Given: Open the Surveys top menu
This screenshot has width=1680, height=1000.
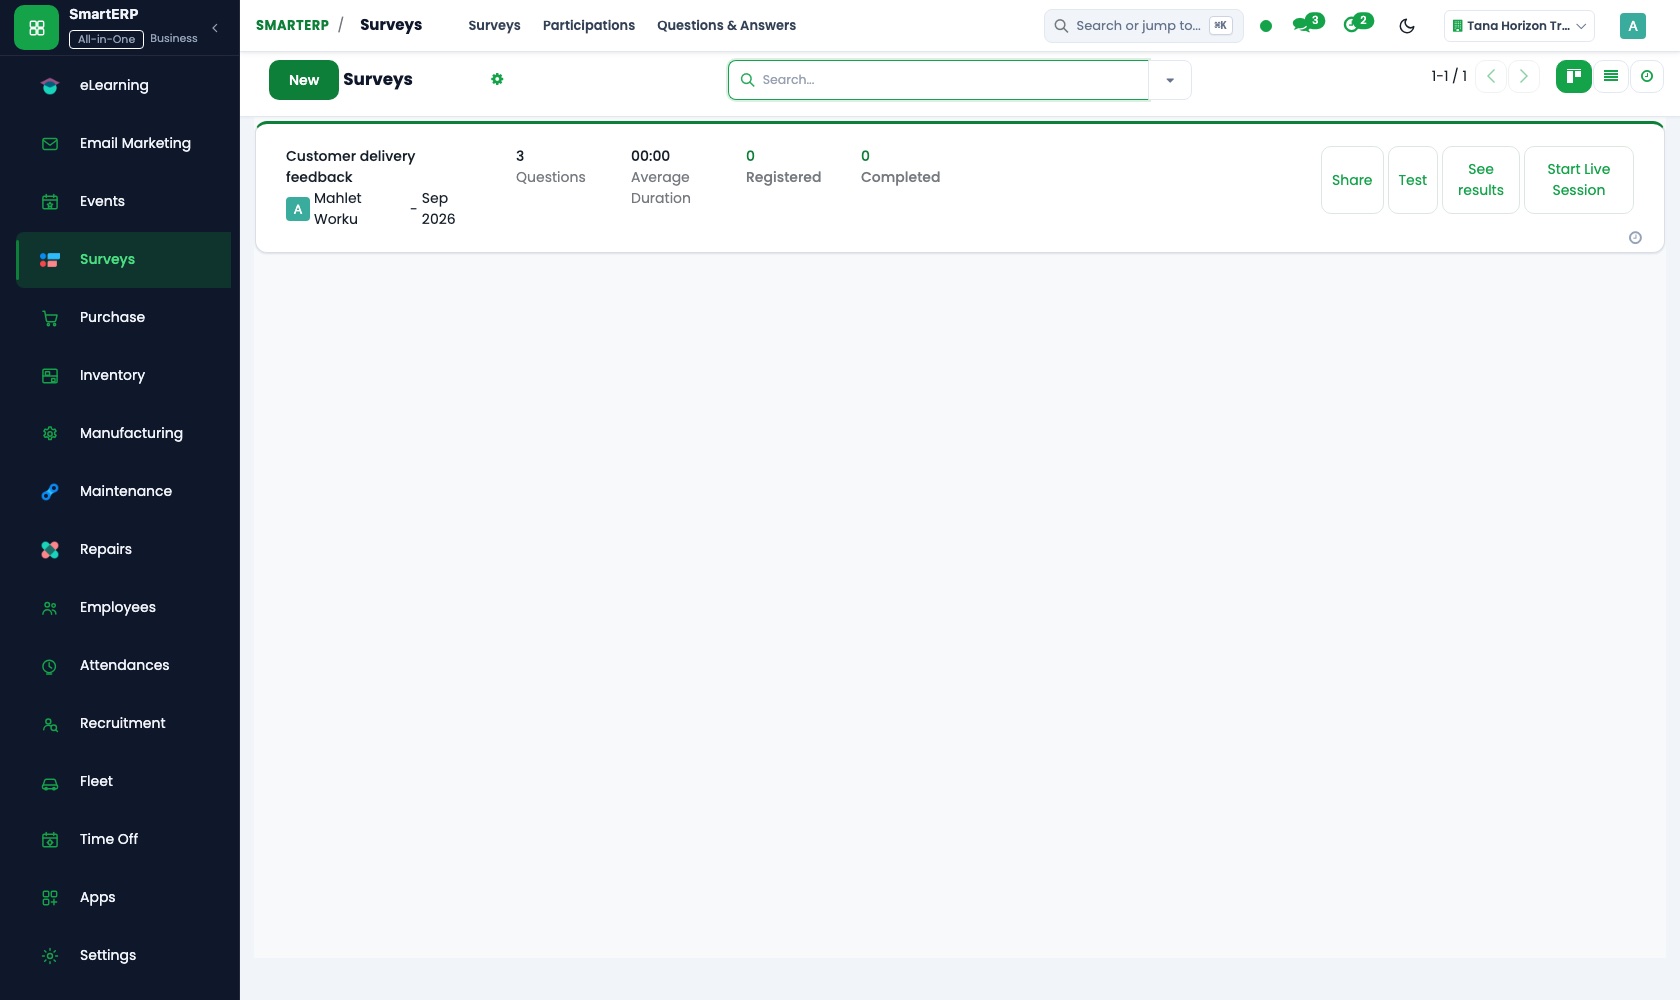Looking at the screenshot, I should tap(494, 25).
